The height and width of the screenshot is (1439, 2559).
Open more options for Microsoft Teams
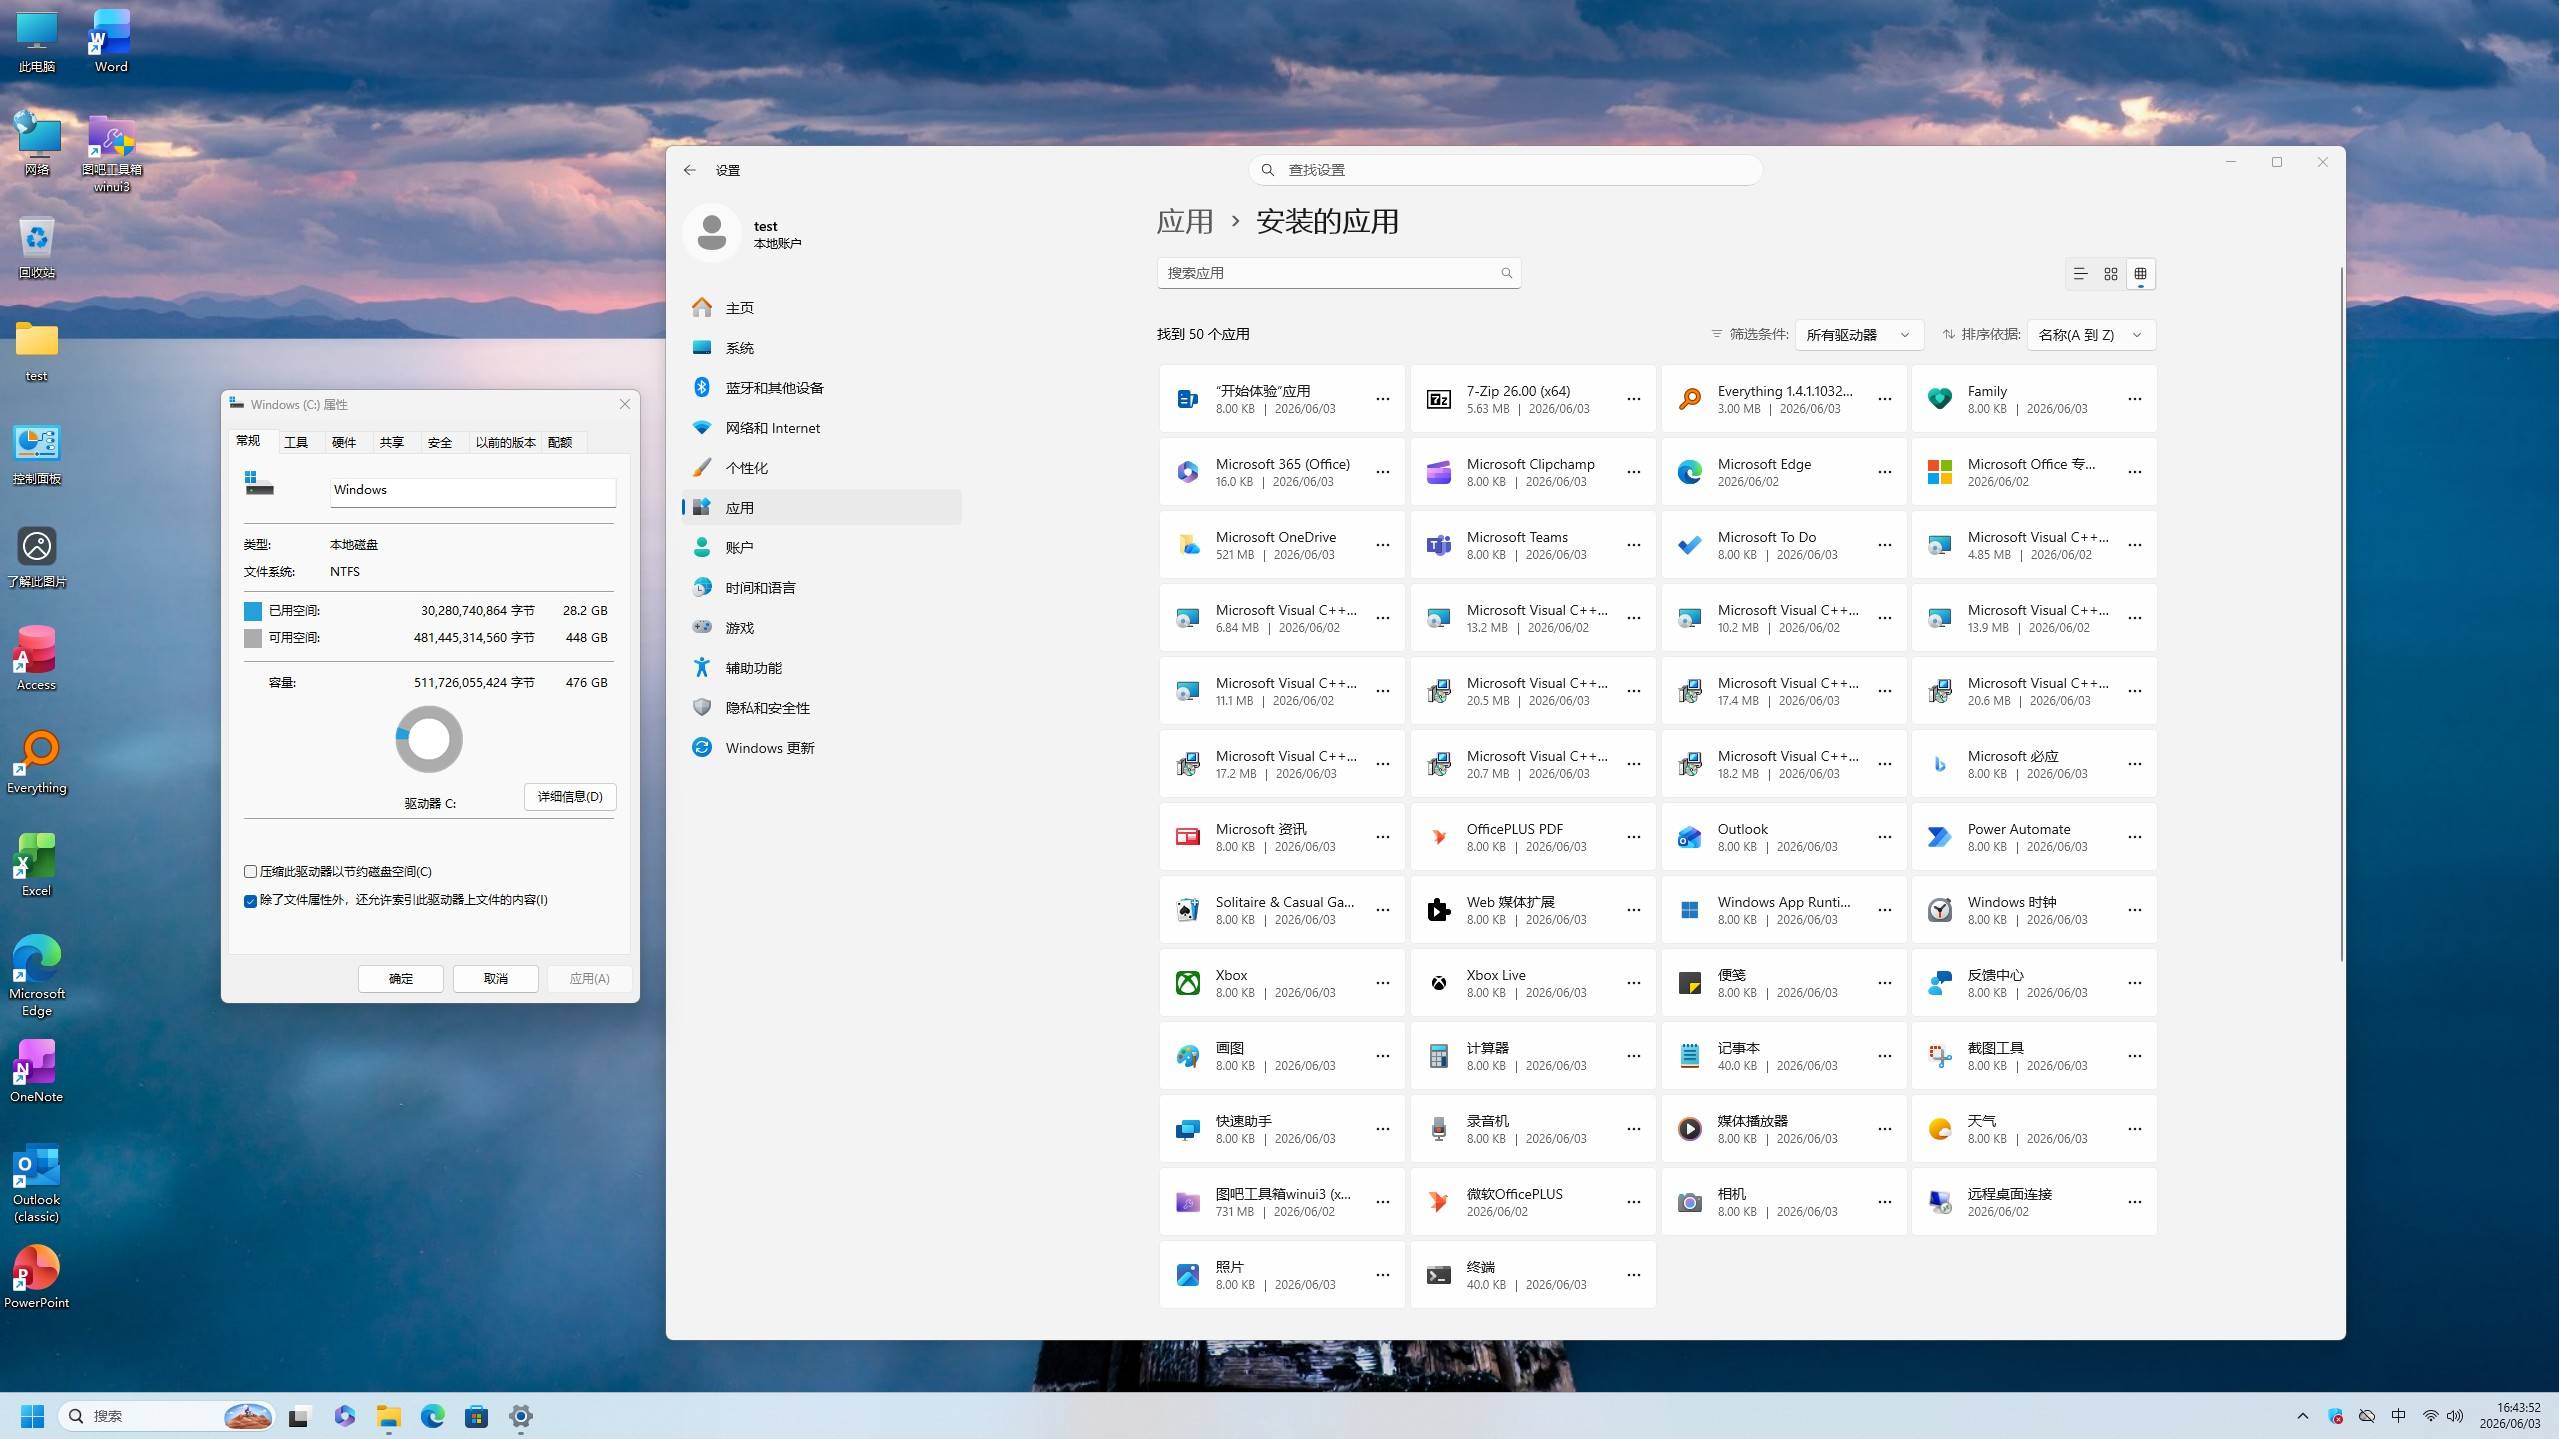1633,545
